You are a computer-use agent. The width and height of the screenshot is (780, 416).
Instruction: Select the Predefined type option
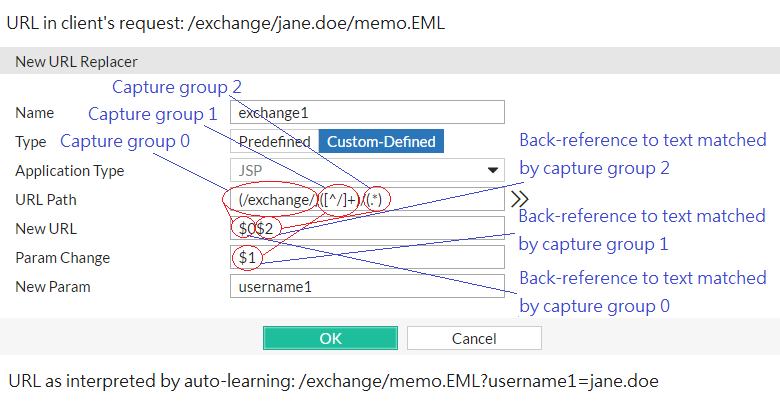click(x=274, y=142)
